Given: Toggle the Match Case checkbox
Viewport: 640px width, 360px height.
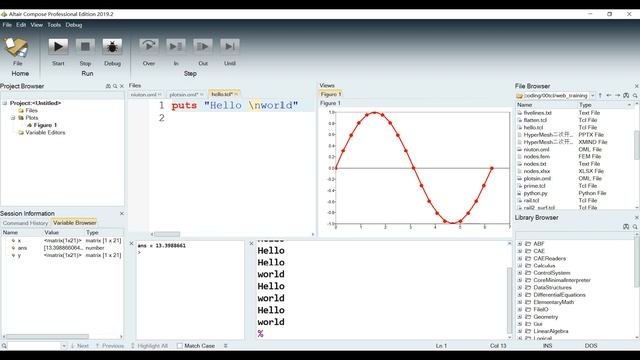Looking at the screenshot, I should [180, 346].
